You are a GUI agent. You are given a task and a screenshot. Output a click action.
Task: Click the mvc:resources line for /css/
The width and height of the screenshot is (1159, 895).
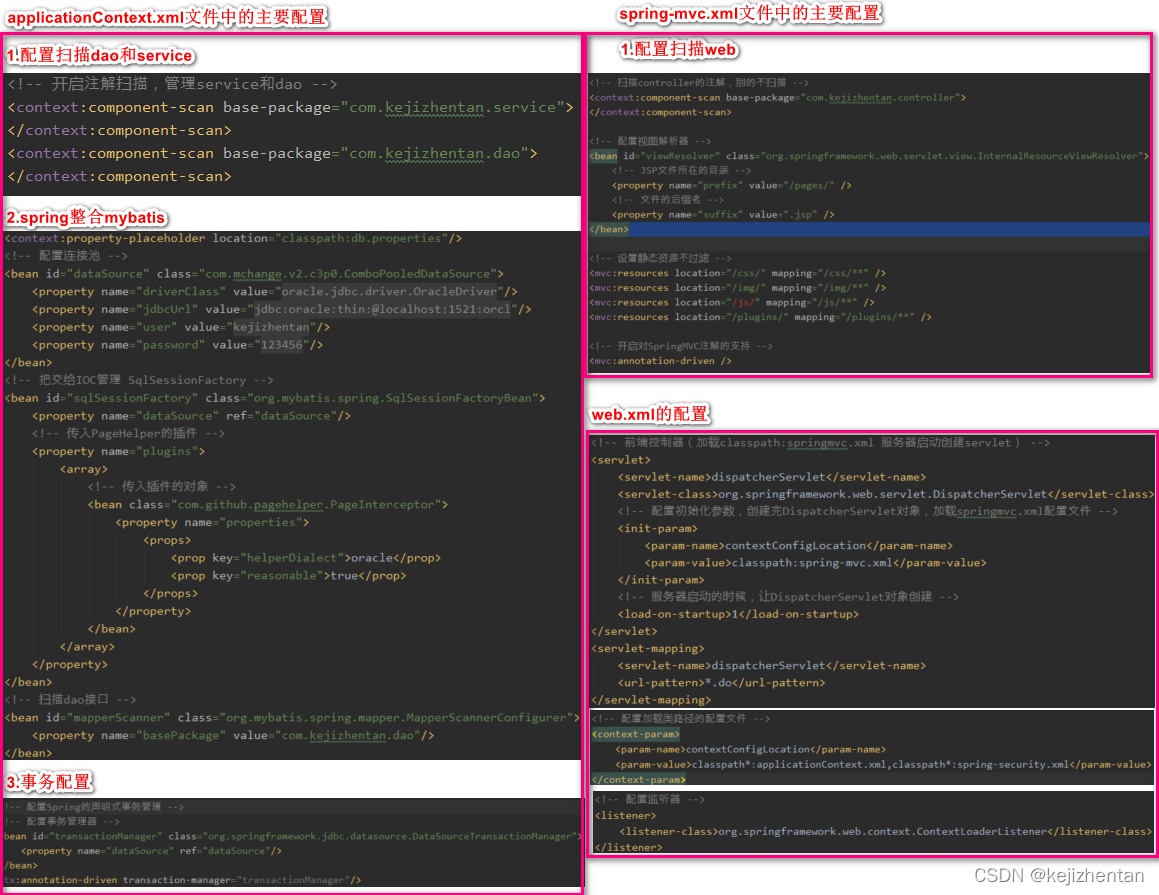pos(738,273)
